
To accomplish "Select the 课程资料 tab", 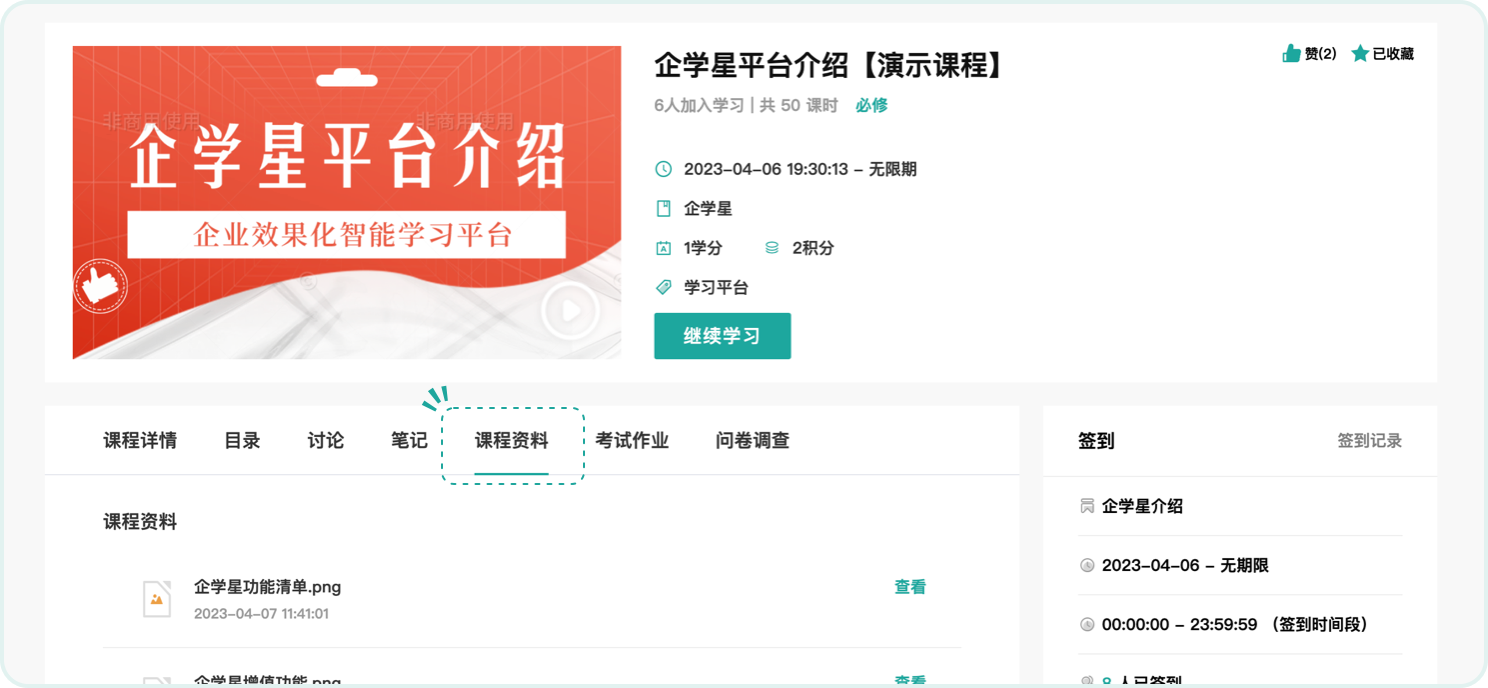I will (x=512, y=441).
